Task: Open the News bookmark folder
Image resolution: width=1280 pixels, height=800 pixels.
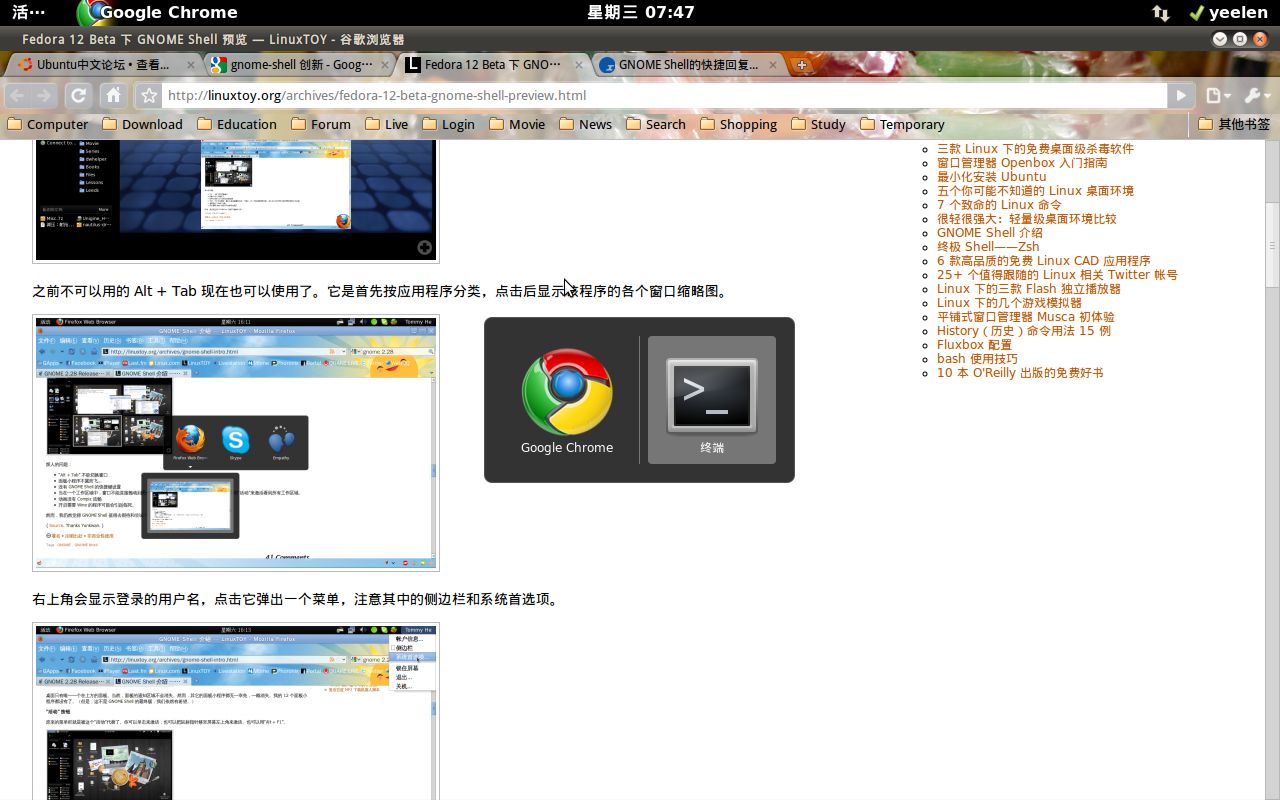Action: pos(585,124)
